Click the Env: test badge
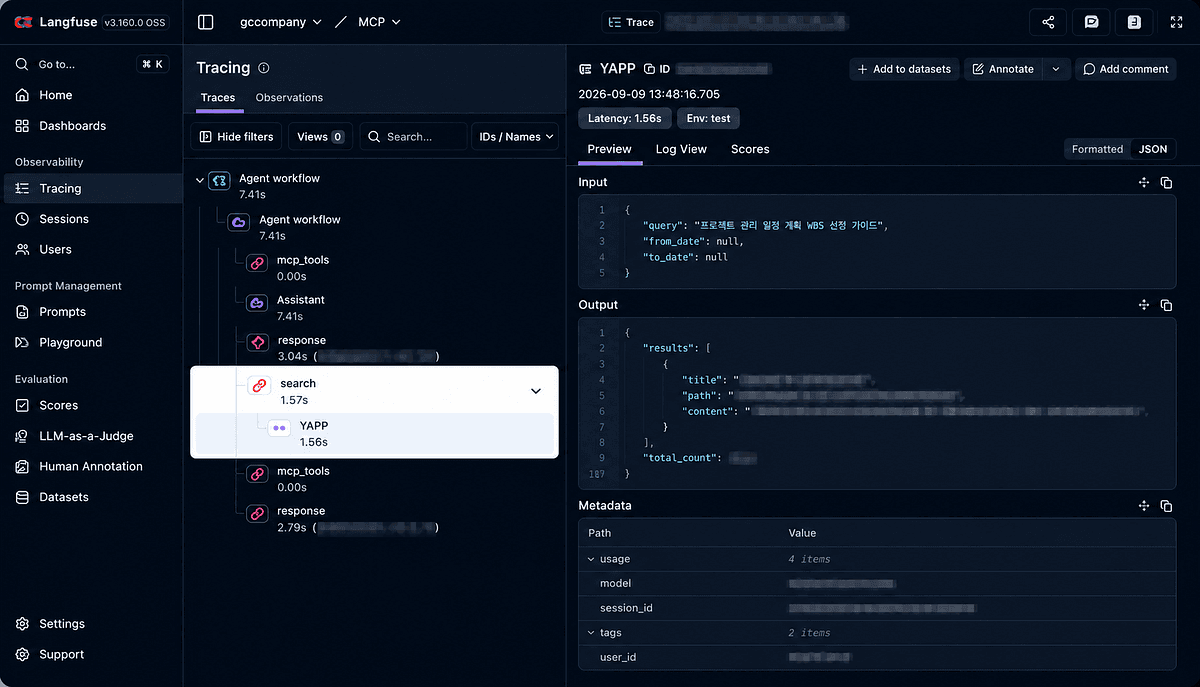This screenshot has height=687, width=1200. click(x=708, y=118)
